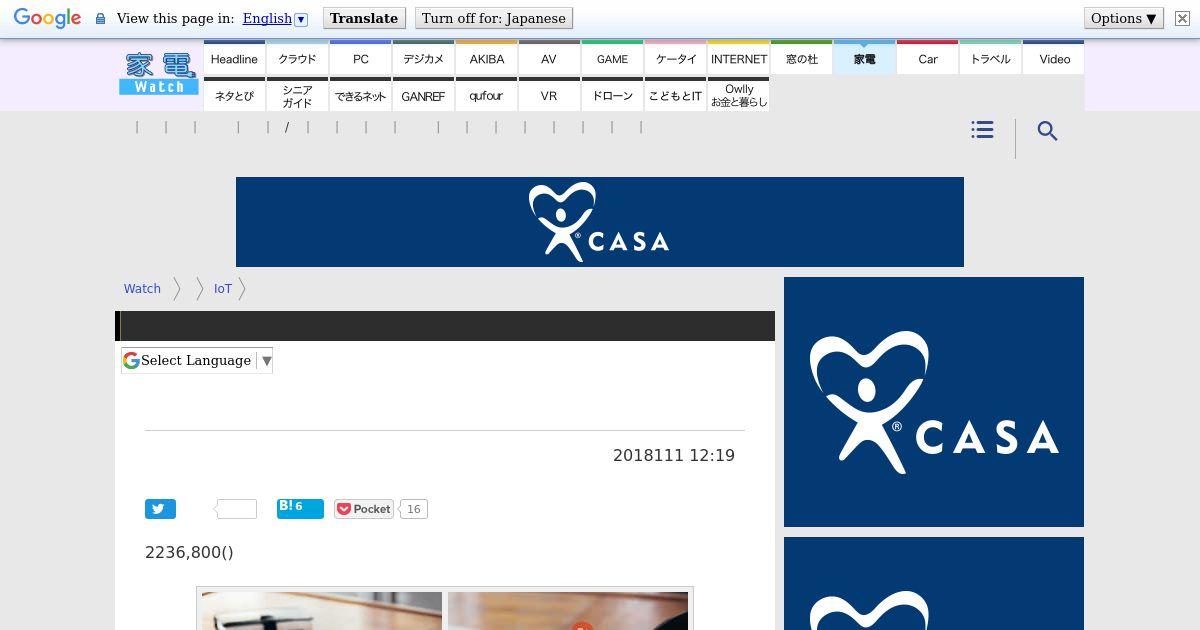1200x630 pixels.
Task: Open the Options dropdown in translate bar
Action: [1124, 18]
